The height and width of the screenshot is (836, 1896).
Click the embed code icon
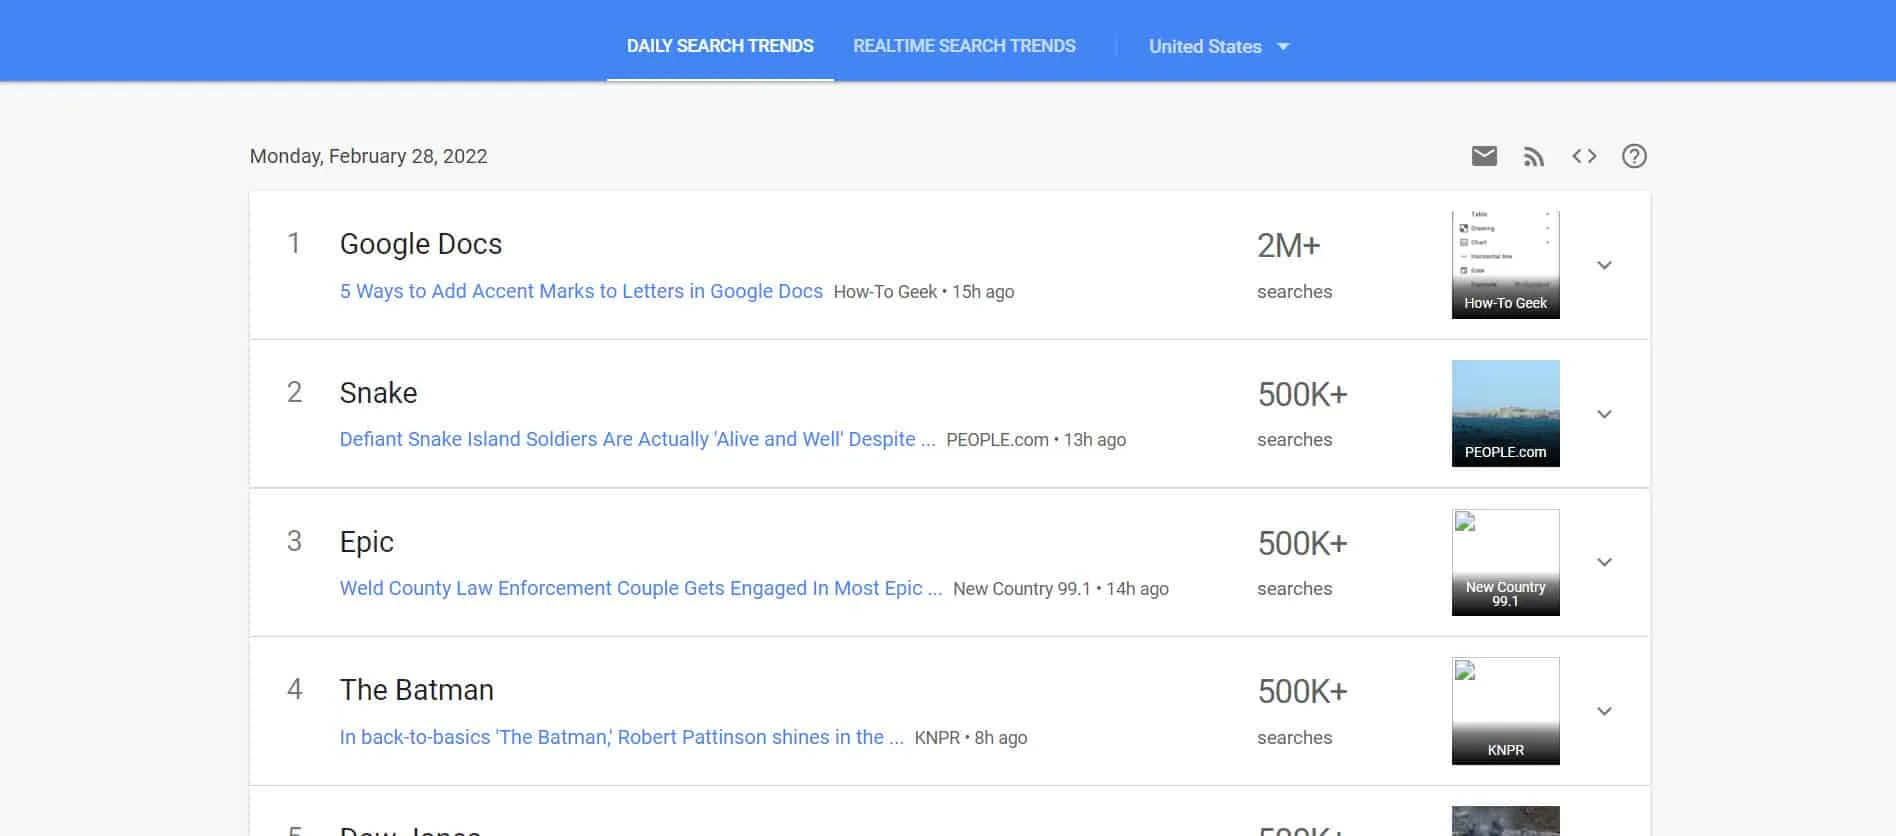click(x=1584, y=156)
